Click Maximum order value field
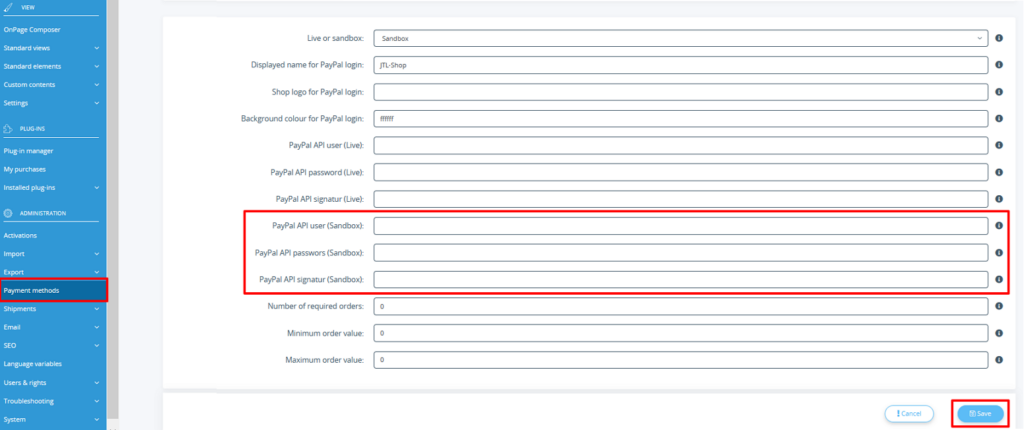This screenshot has width=1024, height=430. tap(680, 360)
